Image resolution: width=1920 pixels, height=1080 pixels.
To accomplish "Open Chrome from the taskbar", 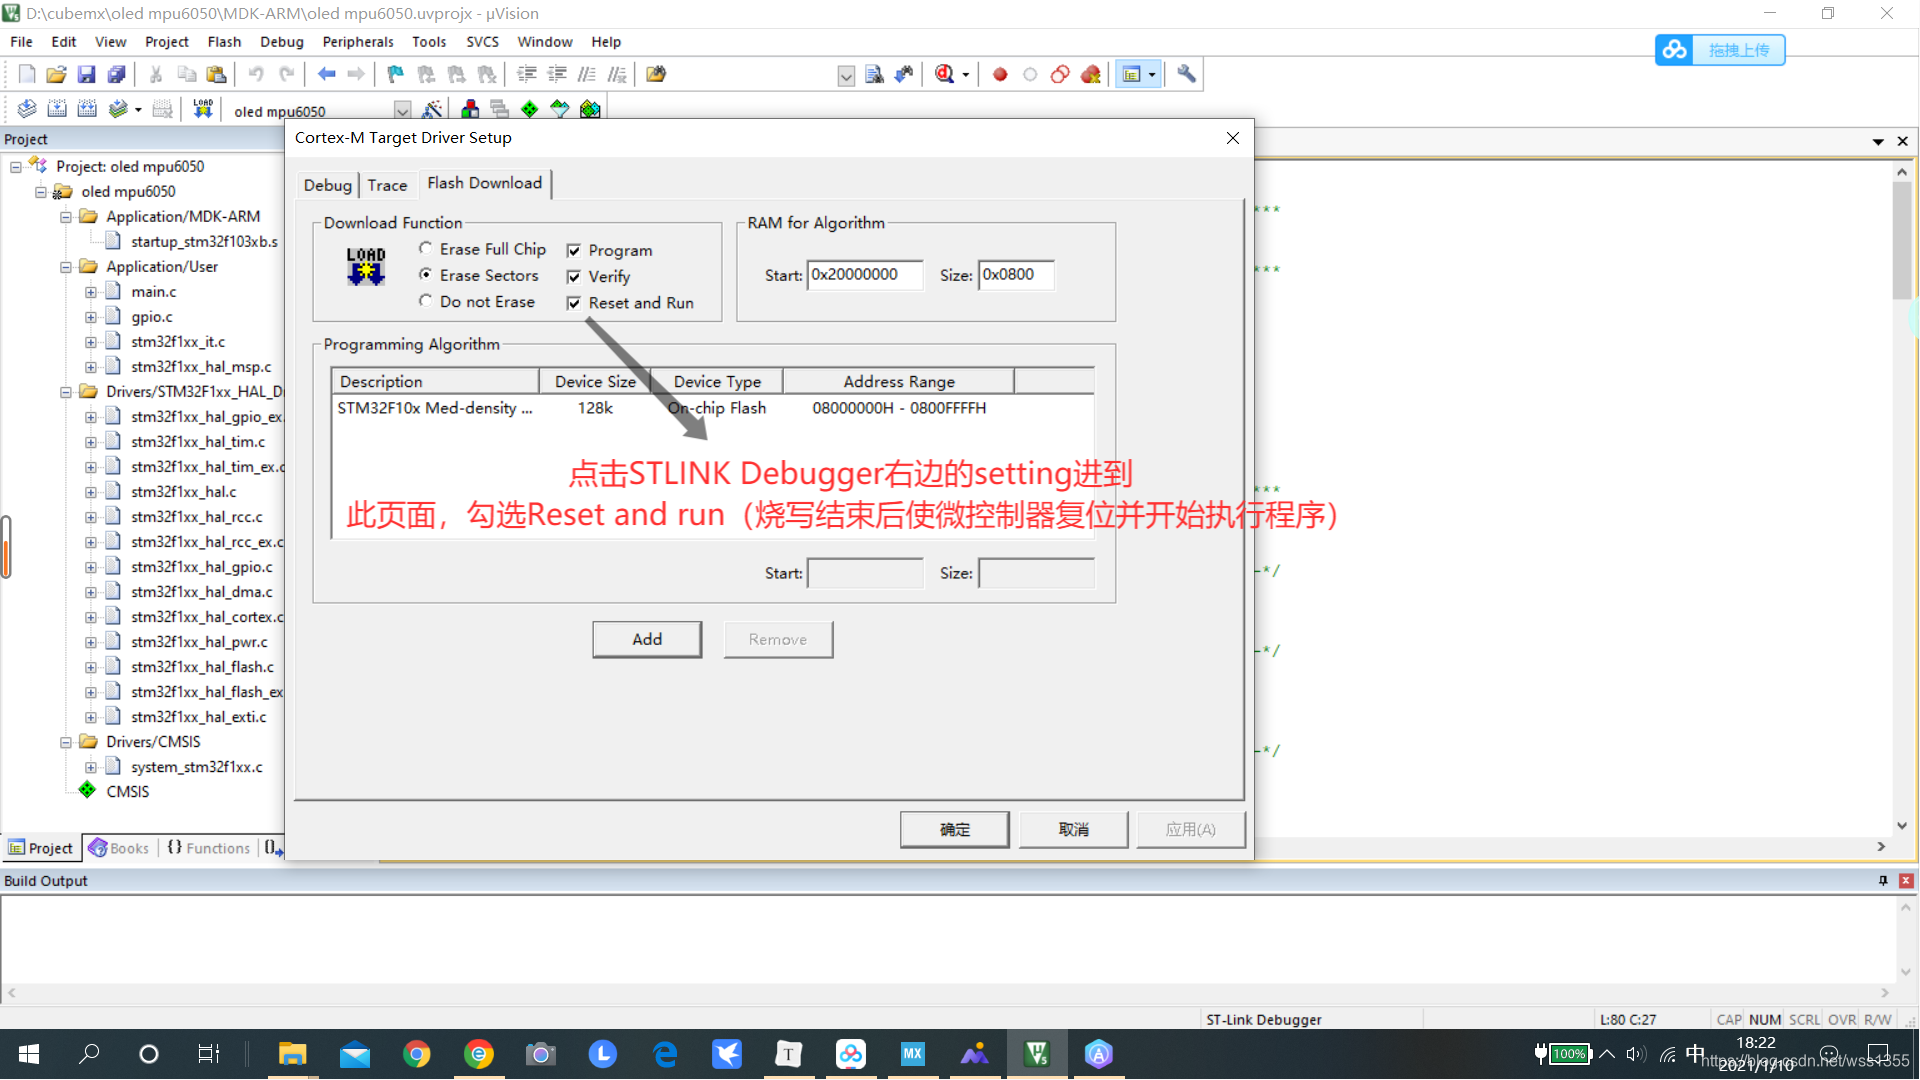I will click(x=417, y=1054).
